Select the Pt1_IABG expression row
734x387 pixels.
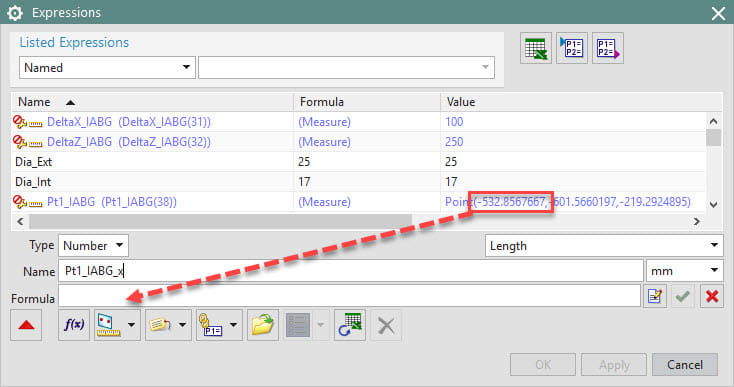[358, 202]
